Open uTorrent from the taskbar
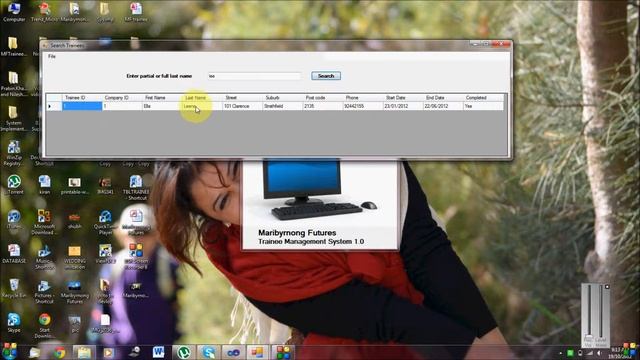This screenshot has width=640, height=360. 183,352
